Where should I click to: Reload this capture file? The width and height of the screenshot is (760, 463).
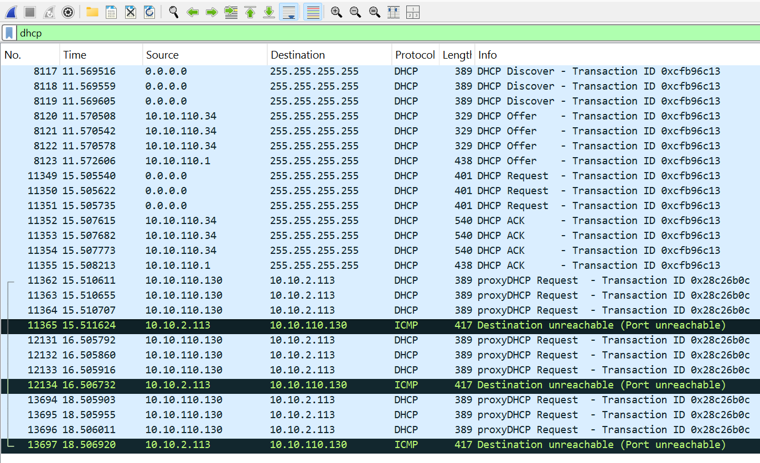click(x=149, y=12)
